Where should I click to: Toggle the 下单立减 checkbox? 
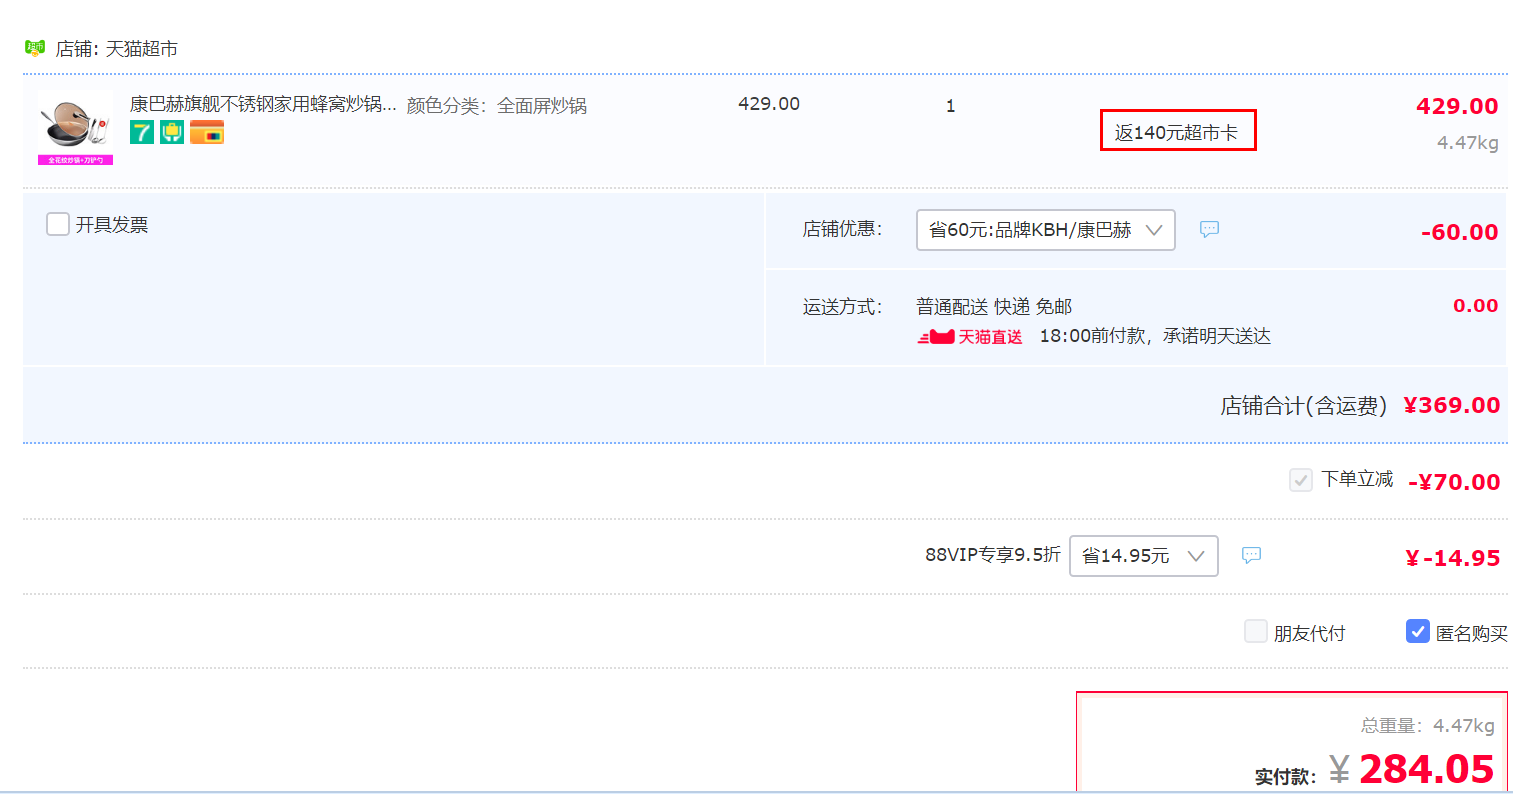click(1301, 480)
